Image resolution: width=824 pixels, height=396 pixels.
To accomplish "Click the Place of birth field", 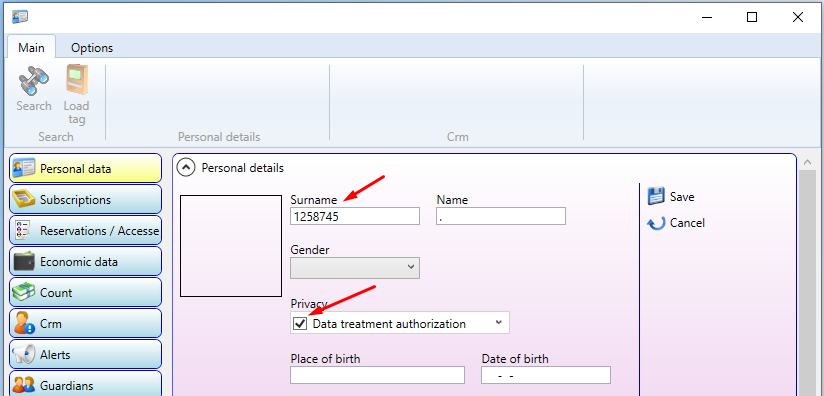I will [377, 375].
